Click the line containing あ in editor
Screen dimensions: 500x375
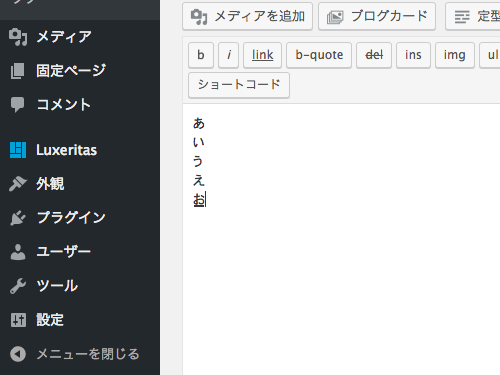coord(199,124)
